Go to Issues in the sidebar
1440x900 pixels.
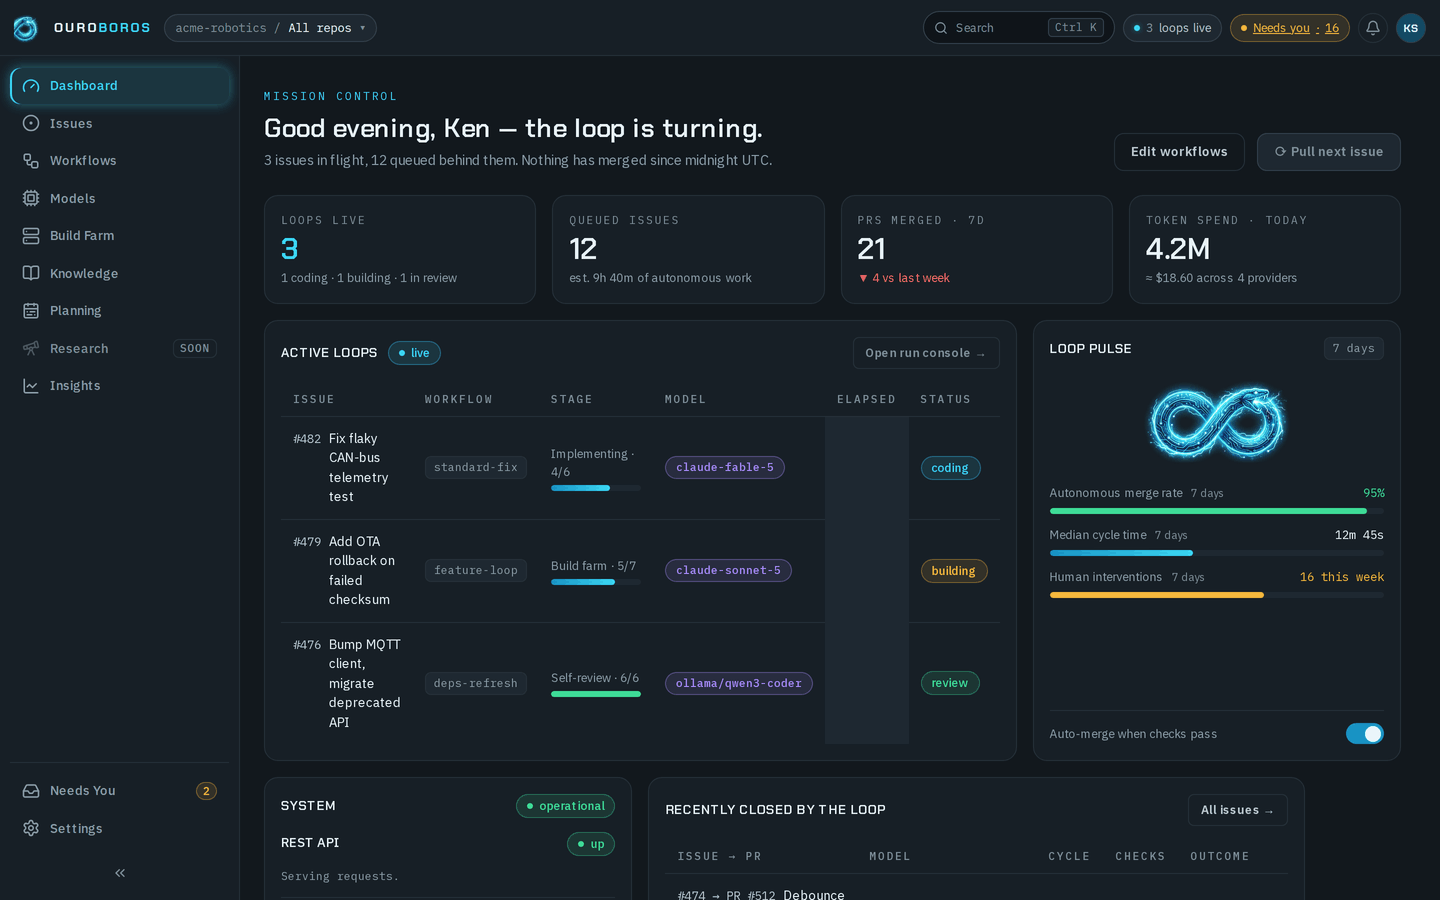click(120, 123)
